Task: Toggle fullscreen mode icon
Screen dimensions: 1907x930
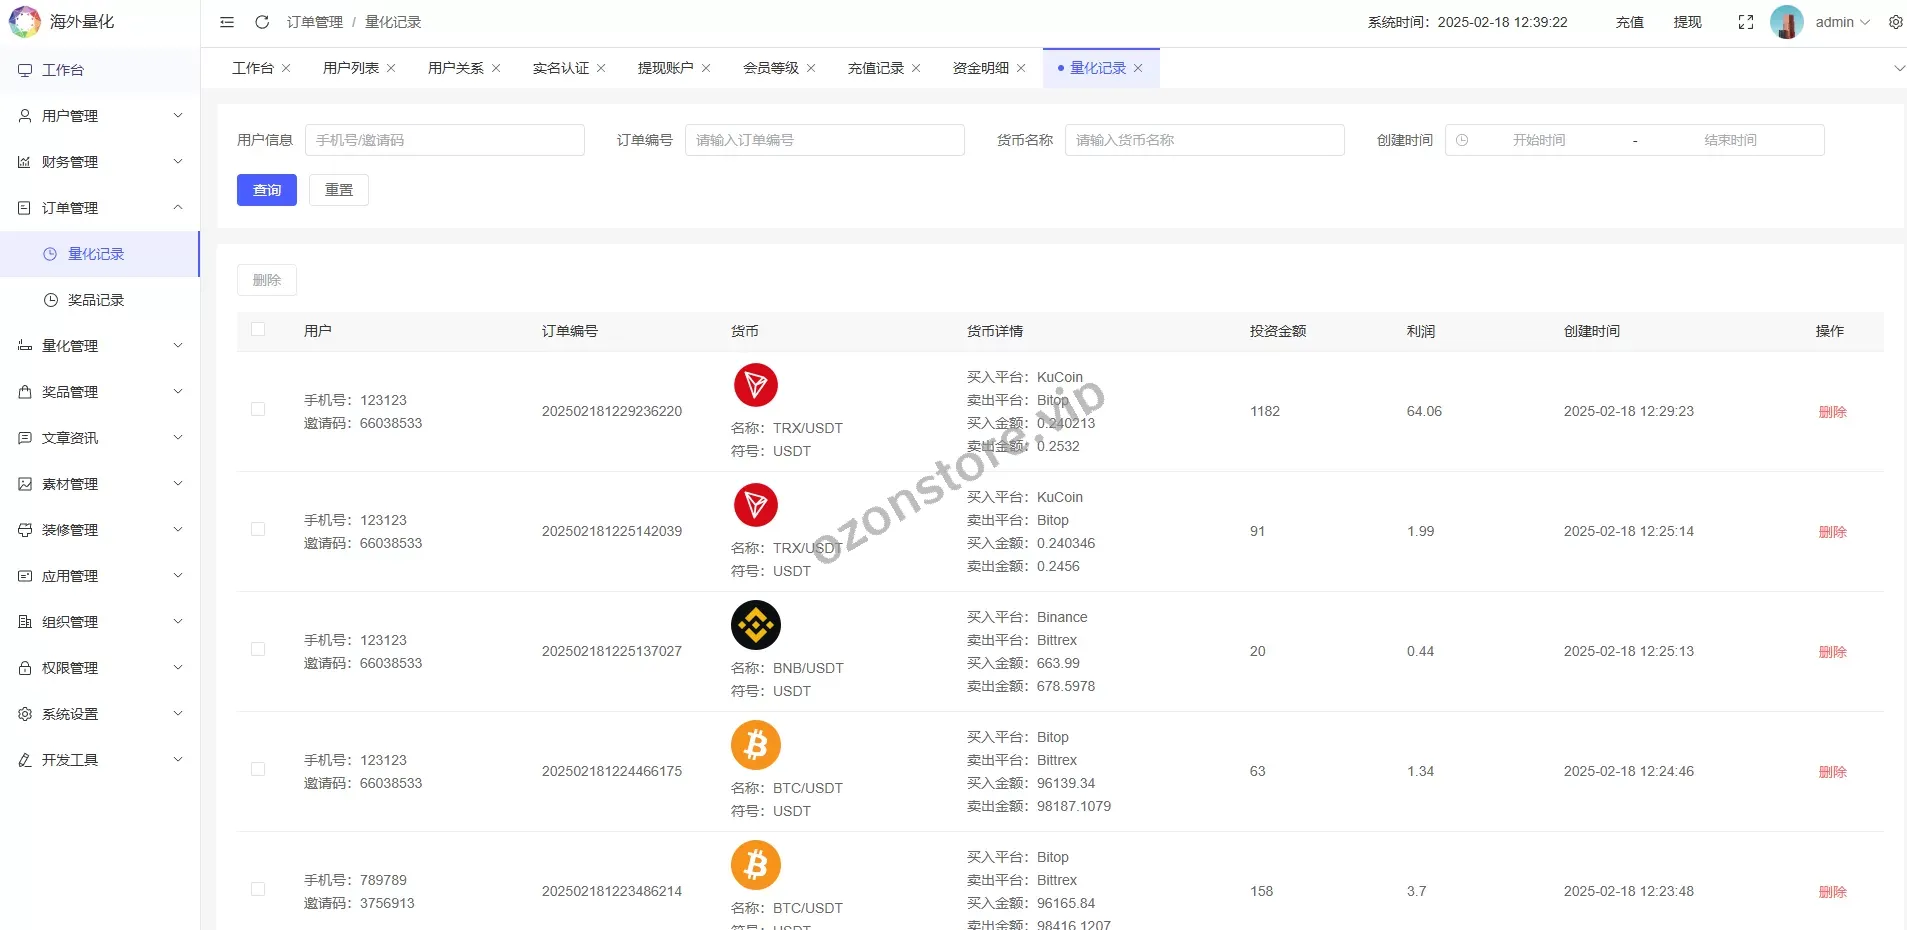Action: coord(1746,22)
